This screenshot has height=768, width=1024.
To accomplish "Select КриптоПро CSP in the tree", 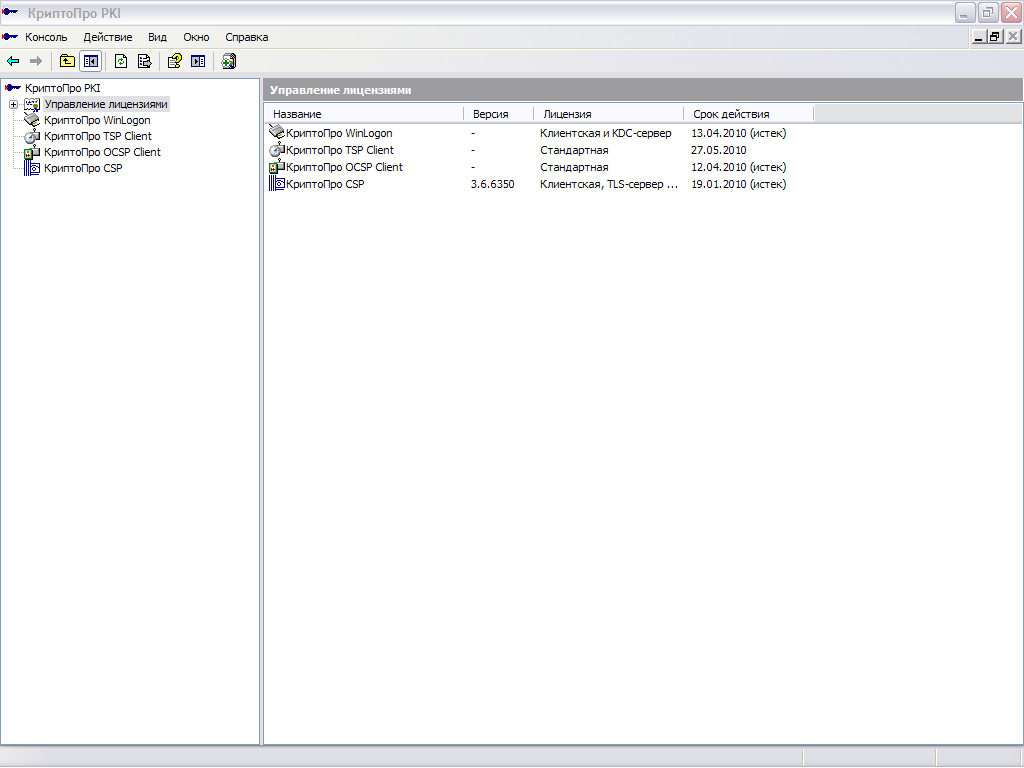I will 83,168.
